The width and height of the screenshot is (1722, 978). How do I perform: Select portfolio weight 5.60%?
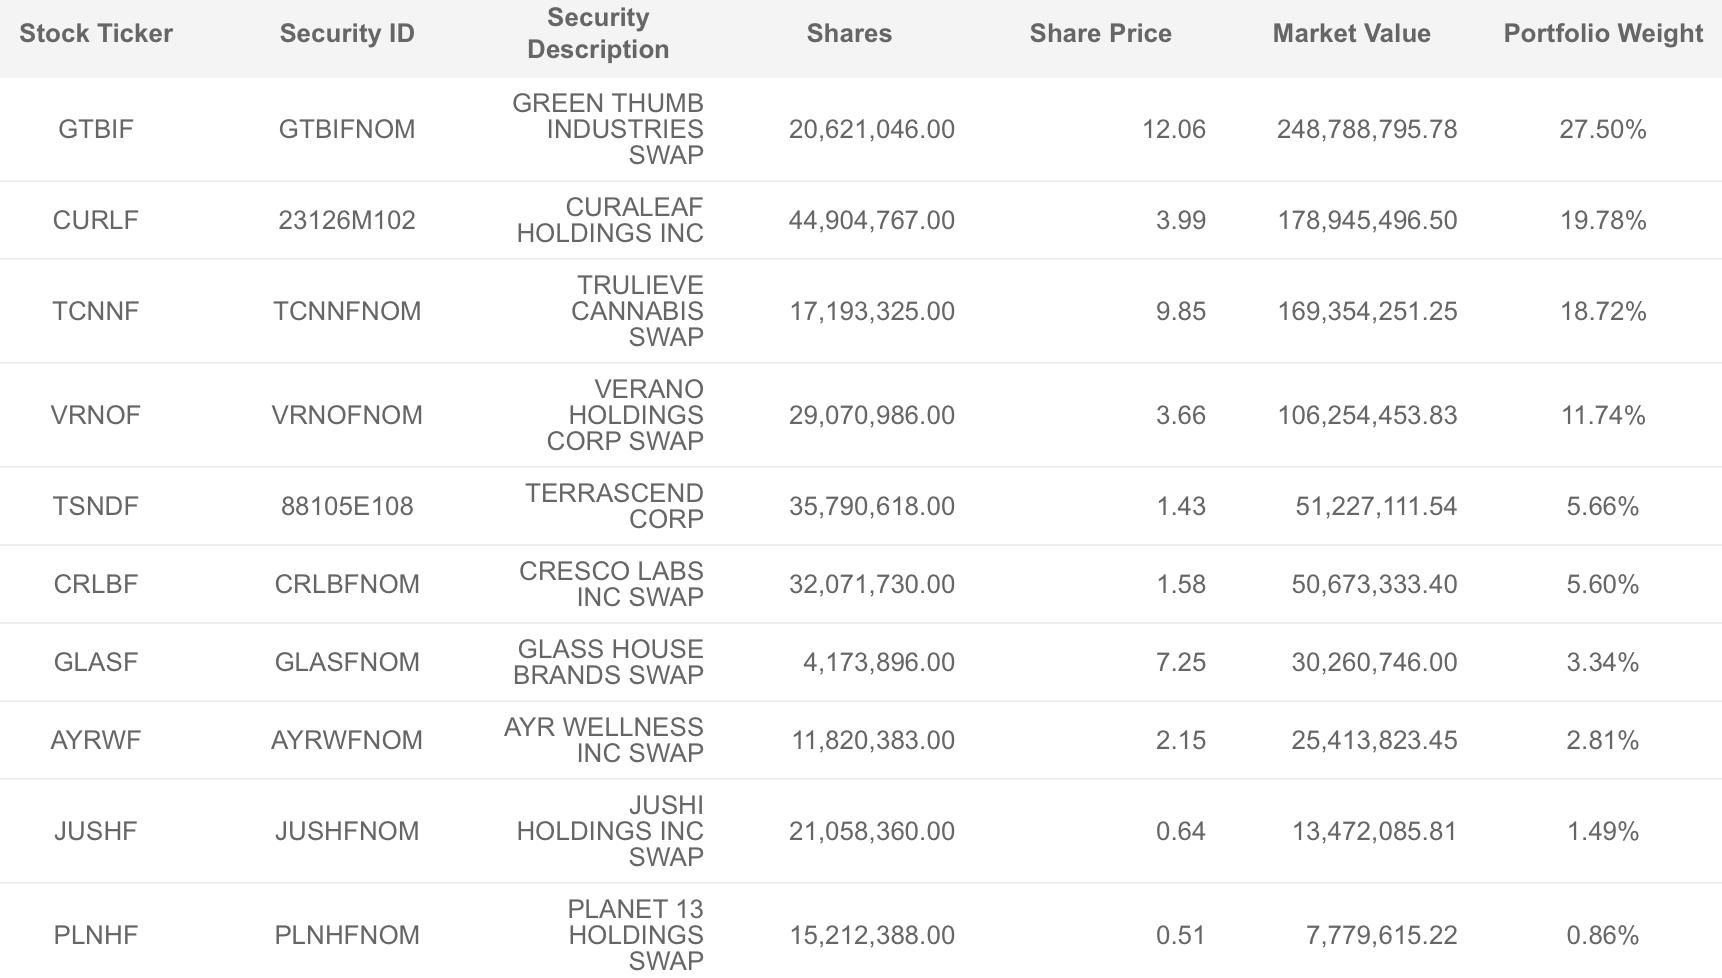(1603, 584)
